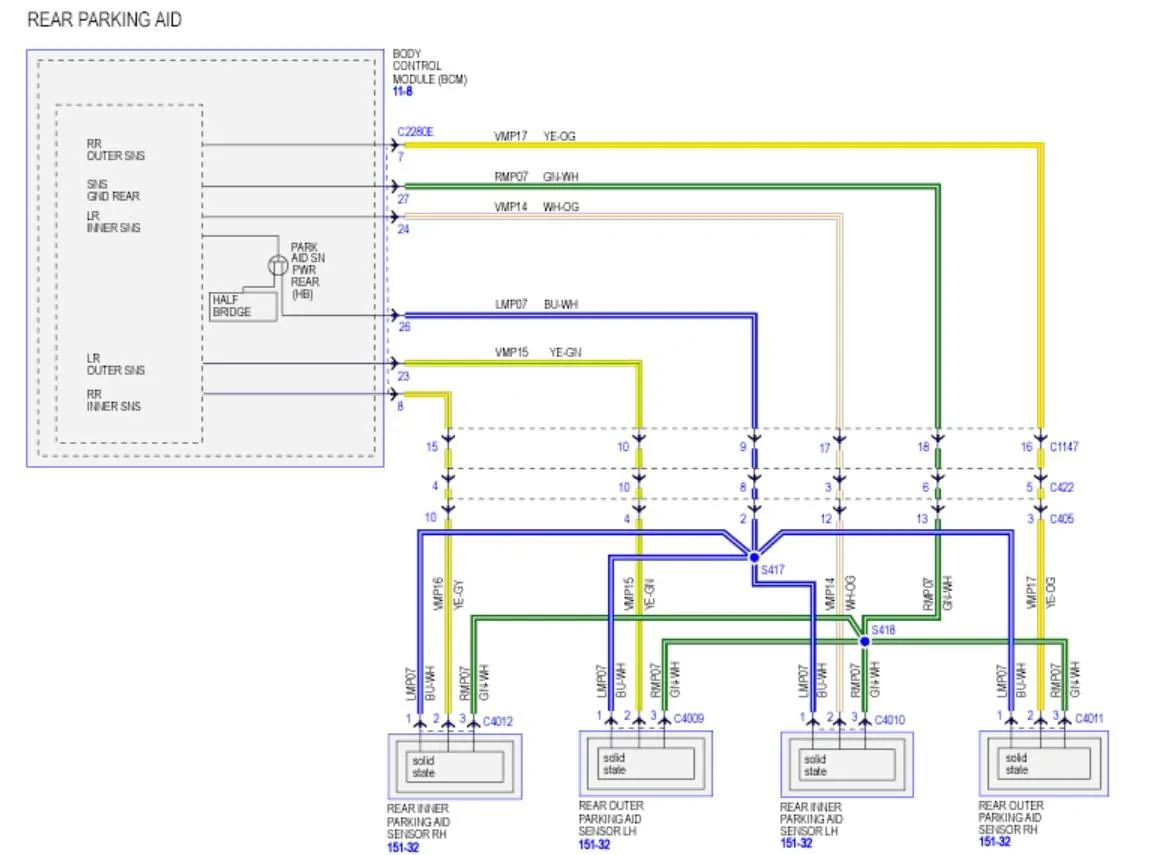1156x855 pixels.
Task: Click the blue LMP07 BU-WH wire label
Action: (x=536, y=304)
